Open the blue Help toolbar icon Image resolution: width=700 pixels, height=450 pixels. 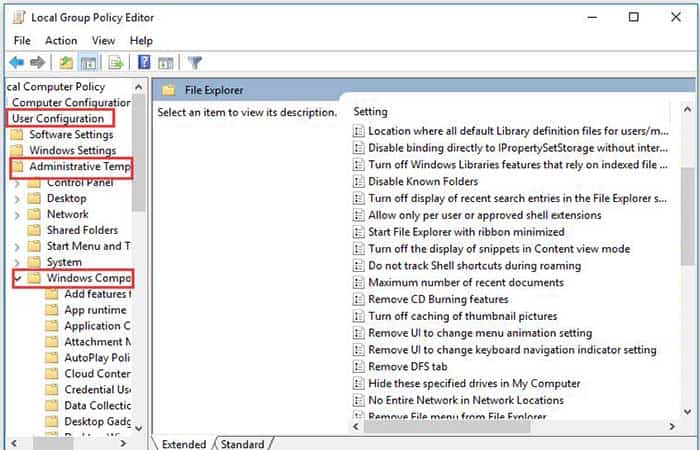[144, 62]
